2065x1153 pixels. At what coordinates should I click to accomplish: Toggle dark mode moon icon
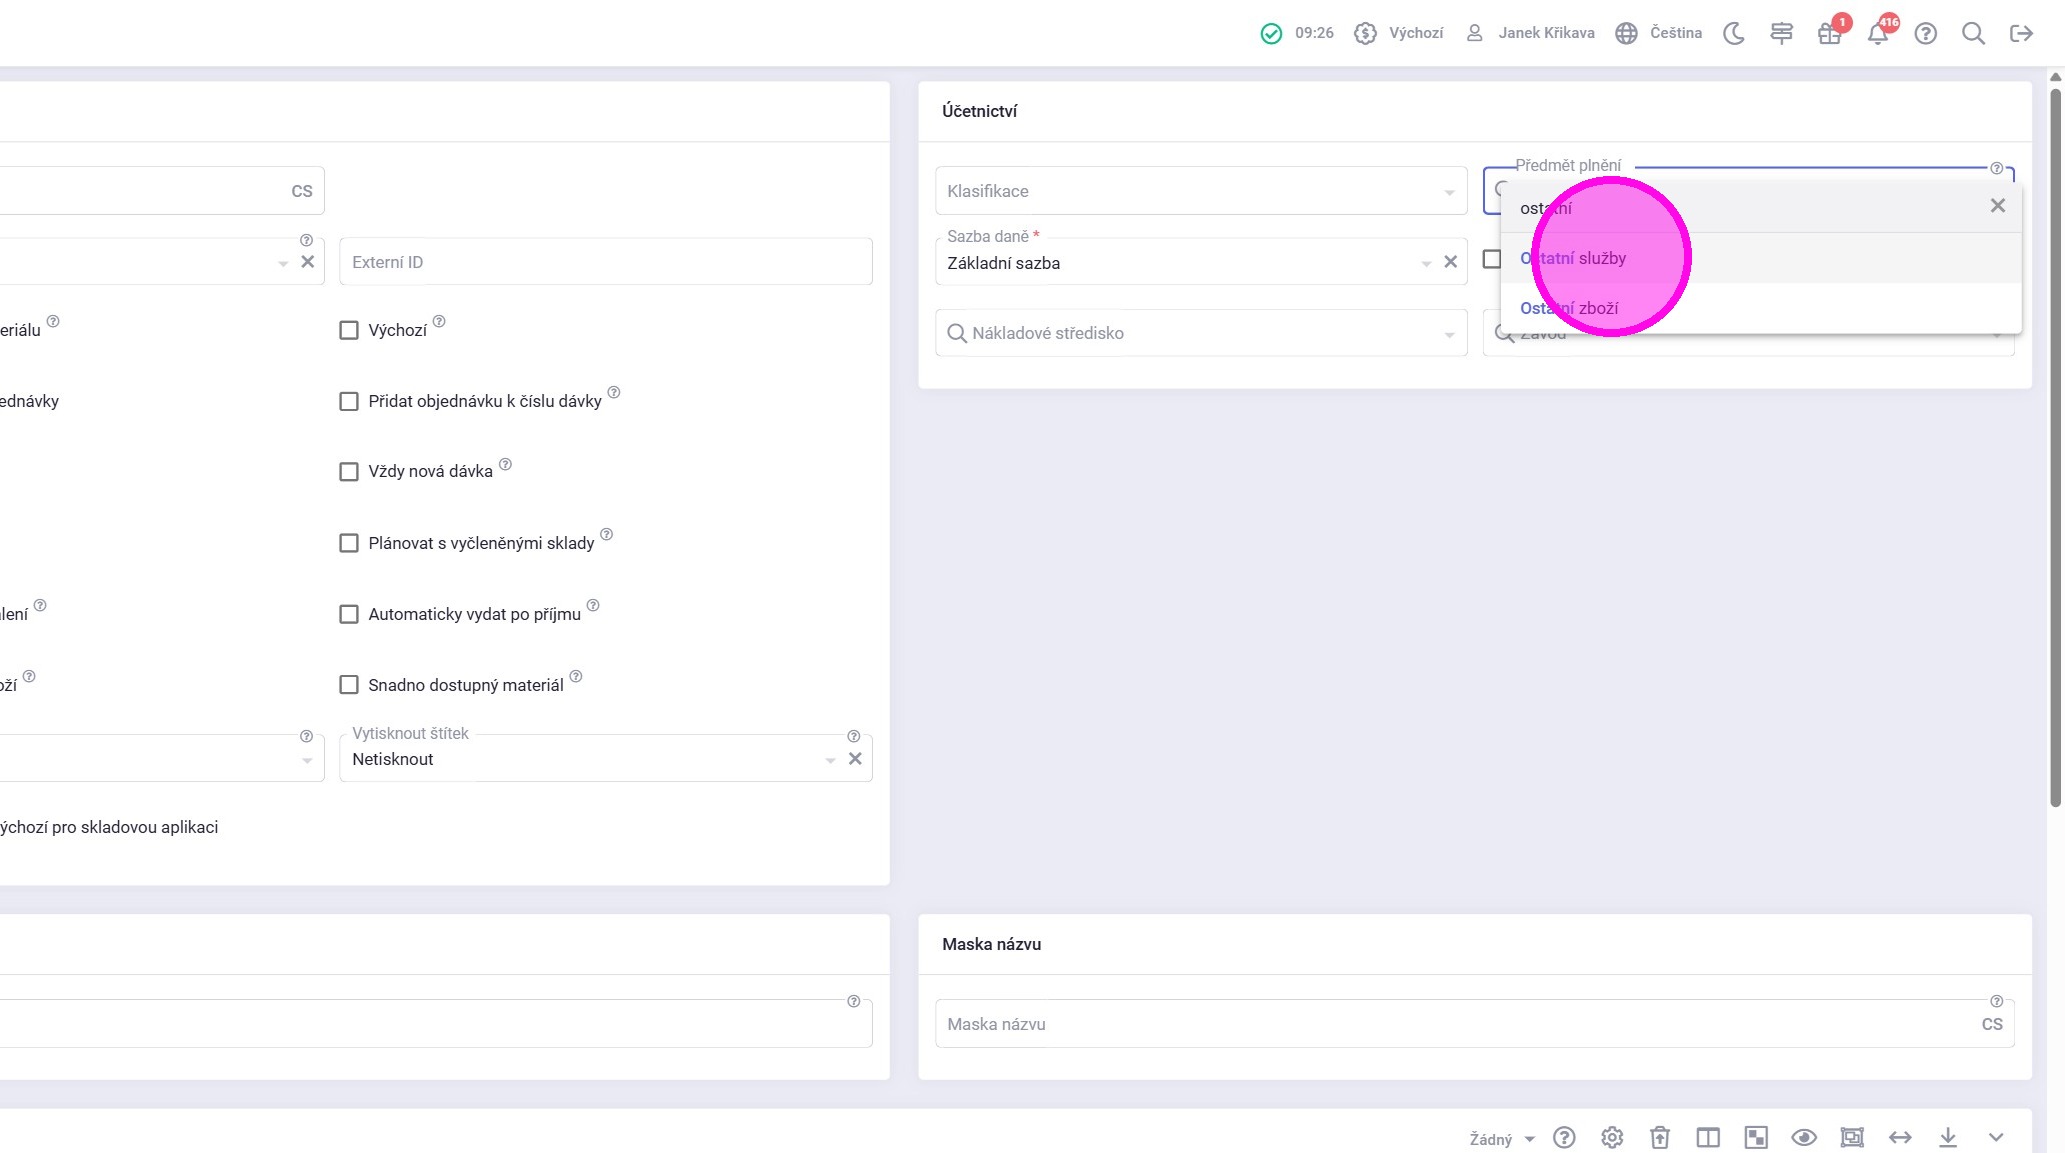coord(1734,33)
